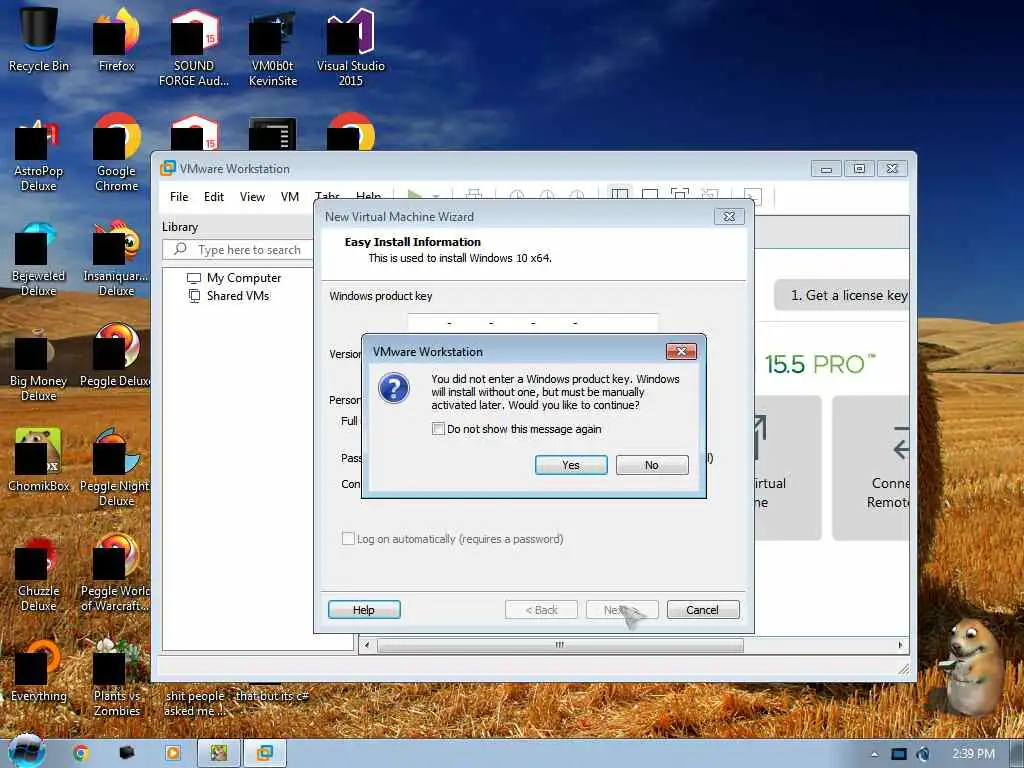Screen dimensions: 1024x768
Task: Open the VM menu in VMware Workstation
Action: coord(290,197)
